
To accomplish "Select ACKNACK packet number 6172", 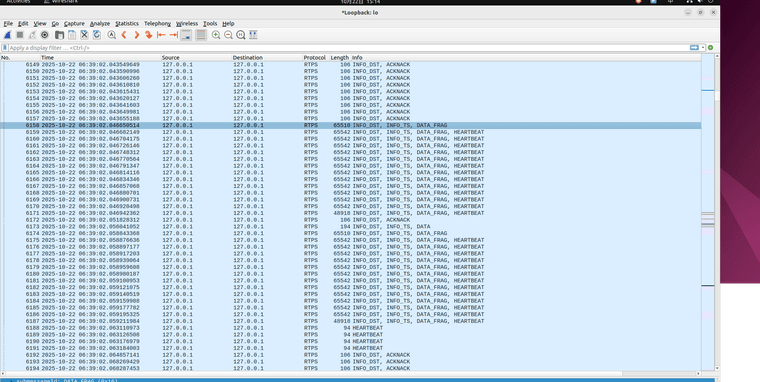I will click(350, 220).
